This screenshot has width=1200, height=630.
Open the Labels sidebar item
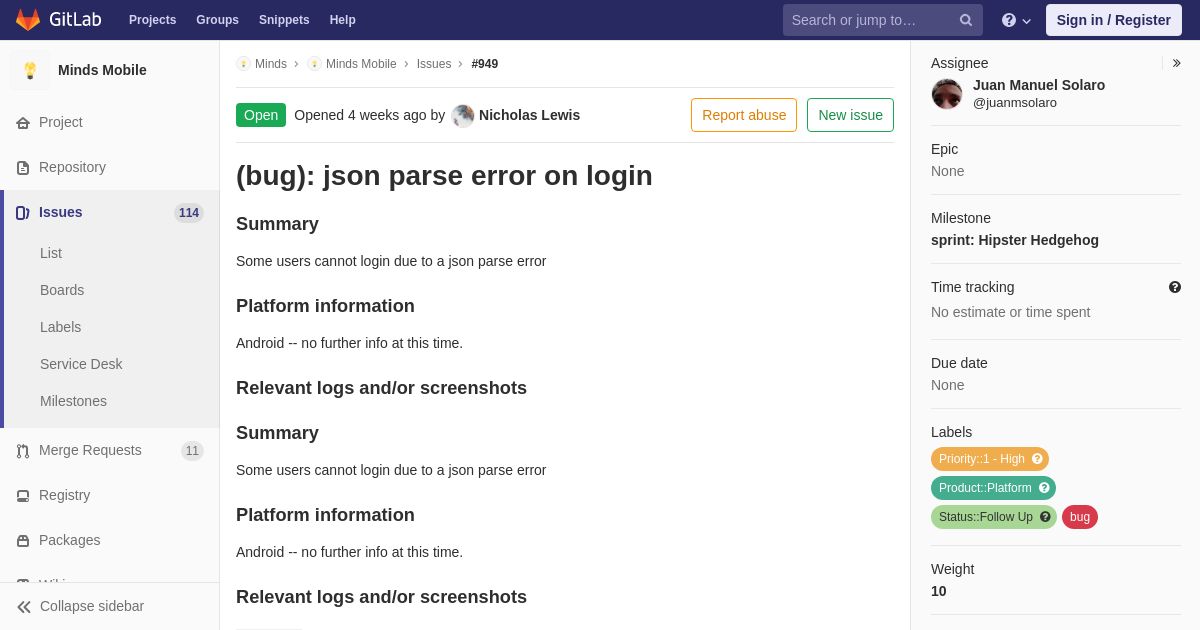click(61, 327)
